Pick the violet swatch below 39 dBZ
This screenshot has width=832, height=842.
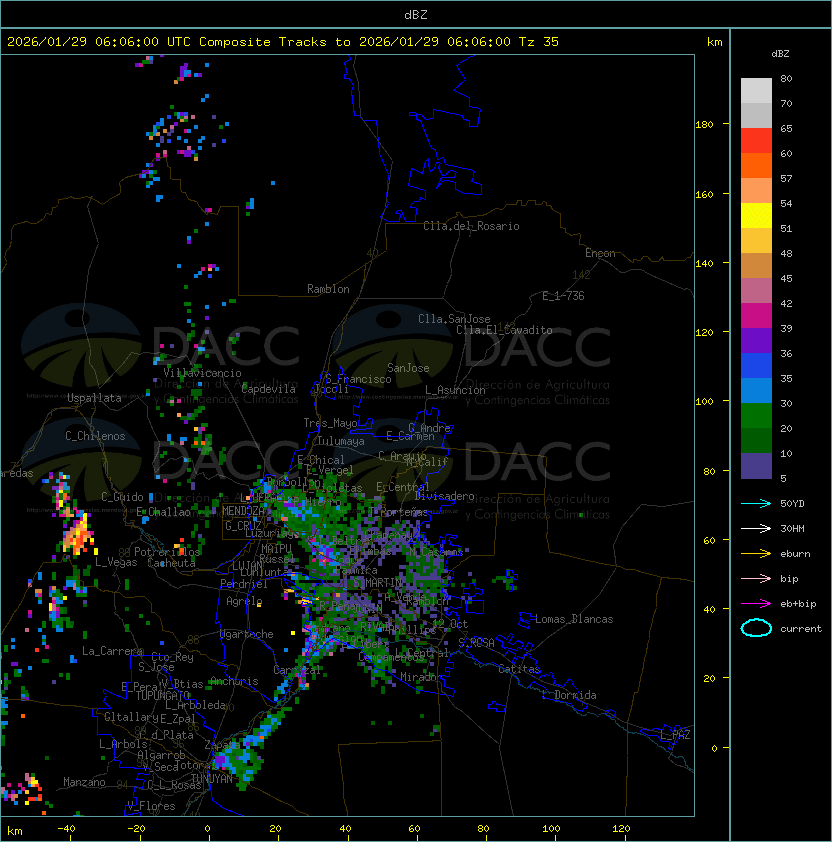[x=756, y=340]
